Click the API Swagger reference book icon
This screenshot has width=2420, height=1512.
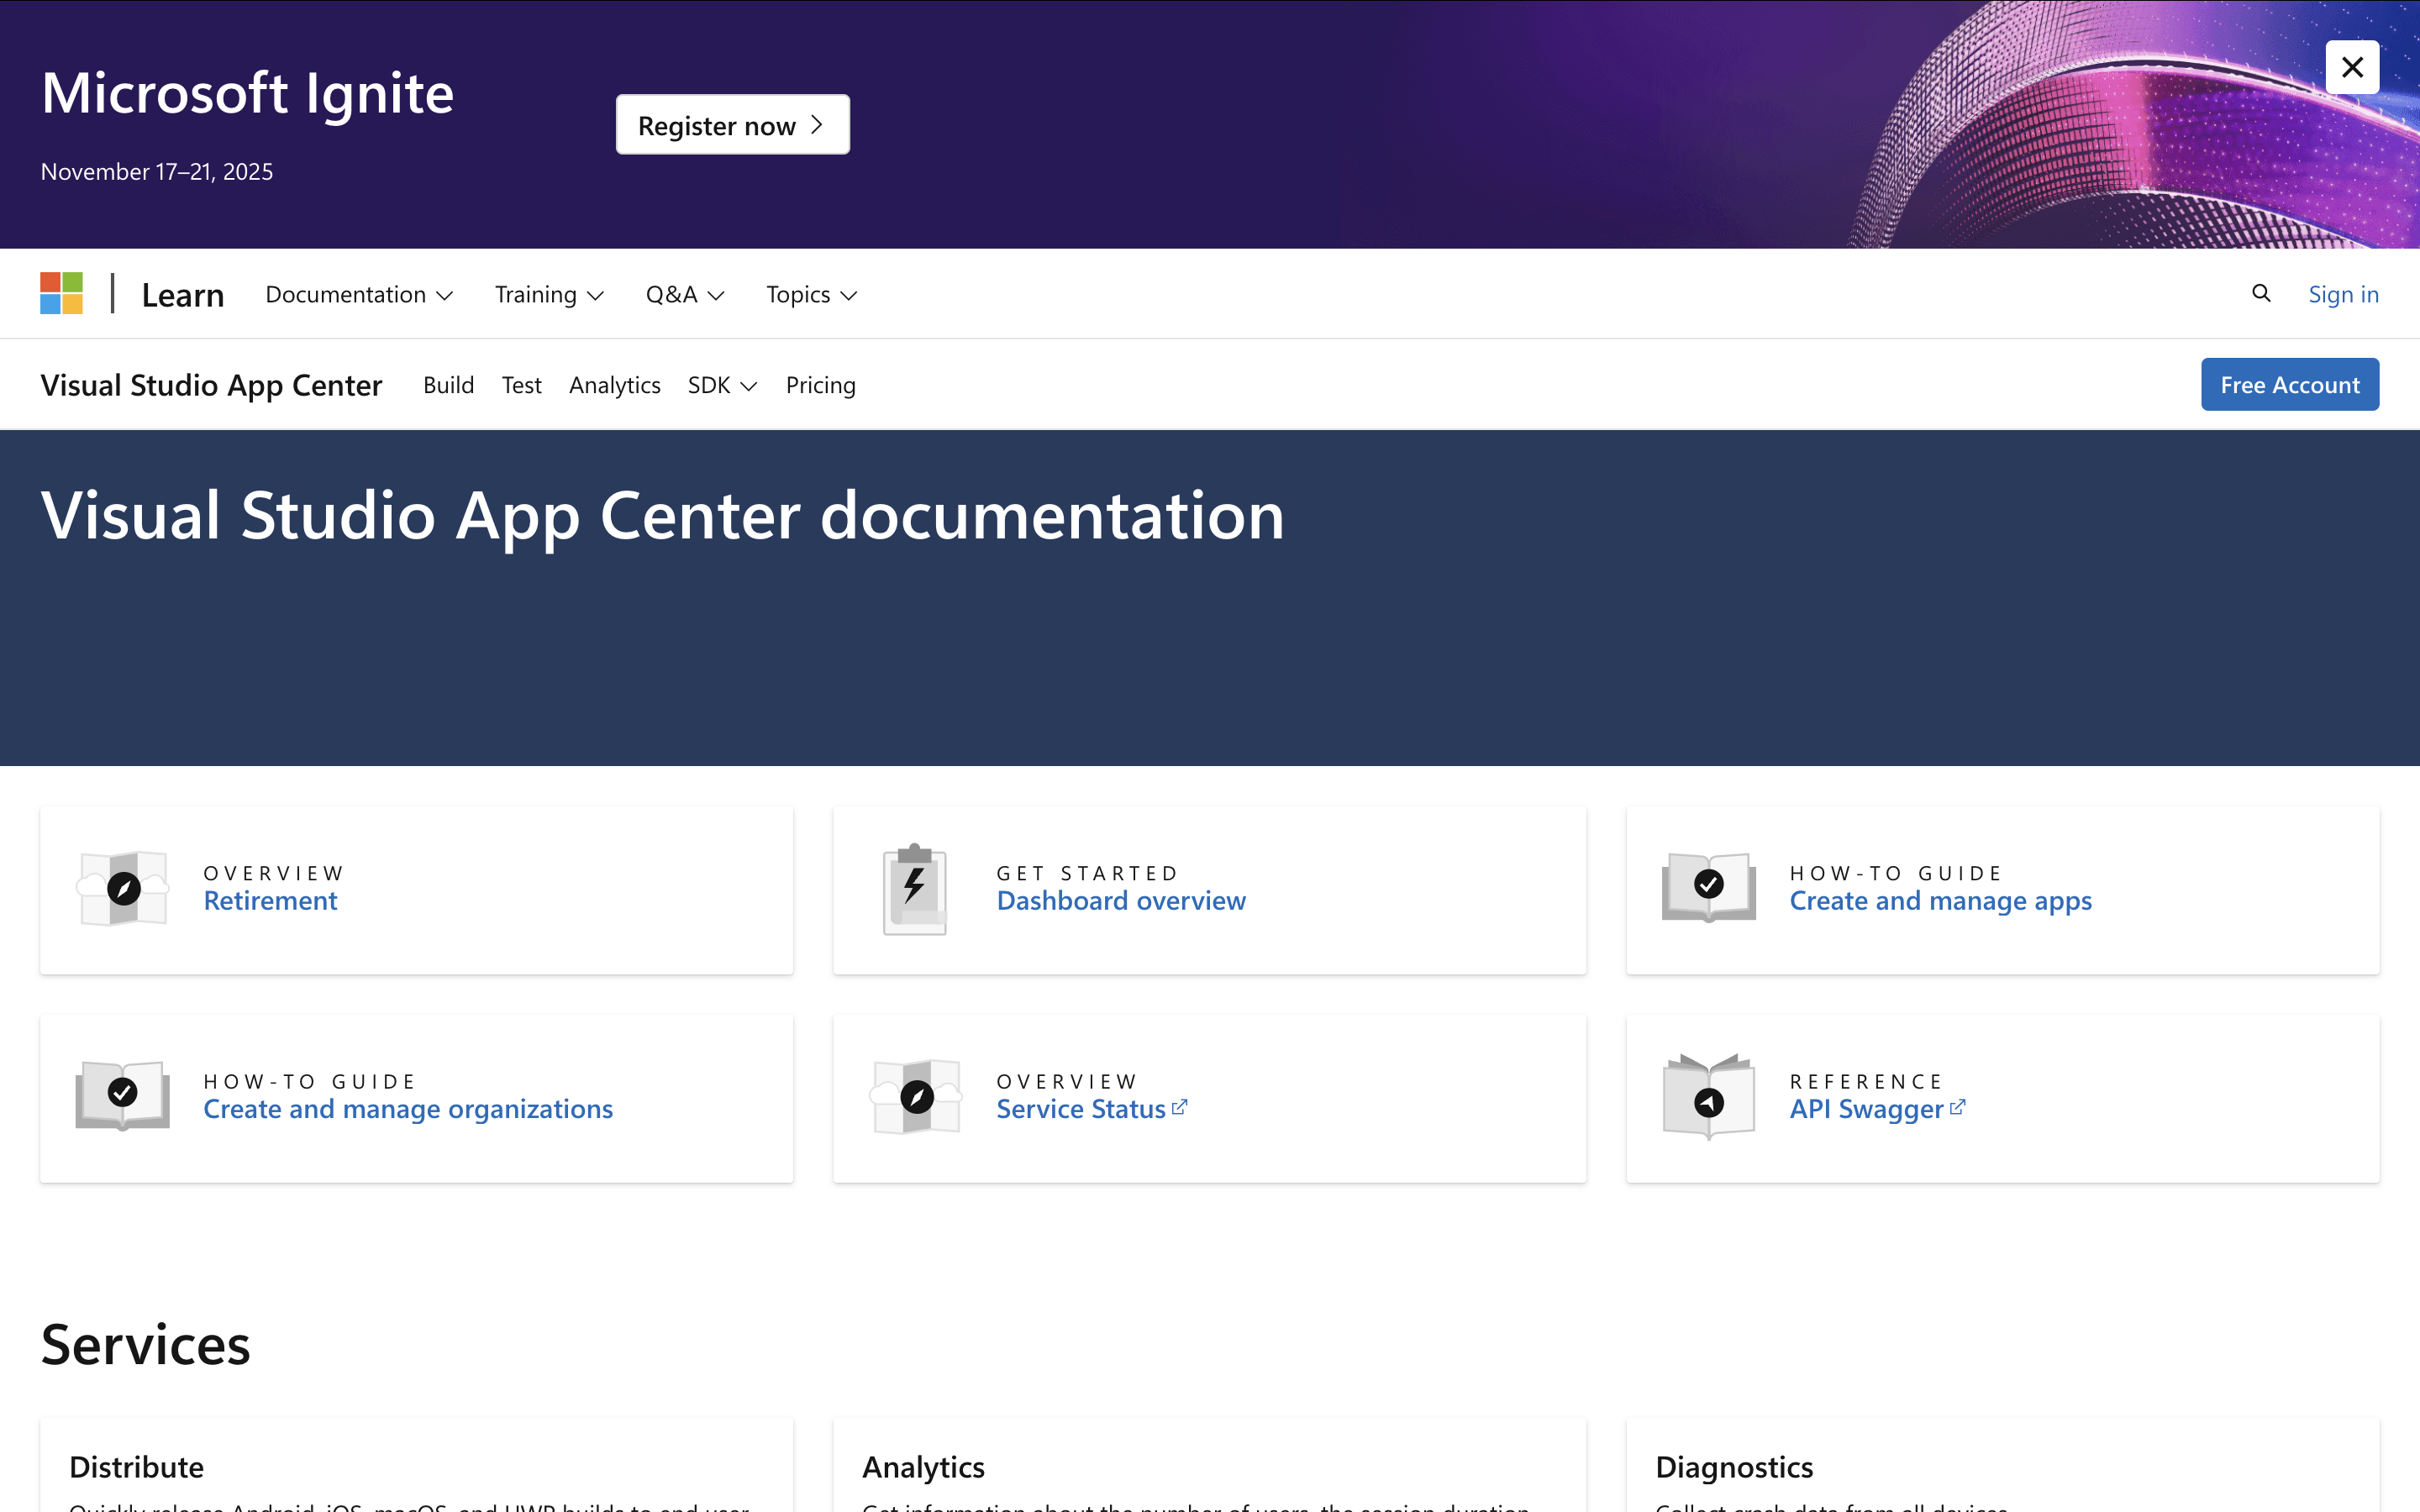(1708, 1097)
